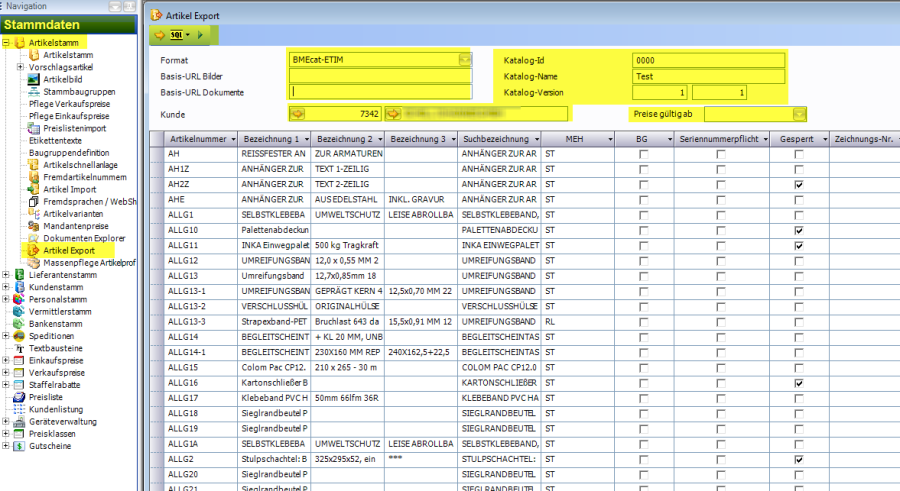900x491 pixels.
Task: Open the Format dropdown list
Action: tap(464, 60)
